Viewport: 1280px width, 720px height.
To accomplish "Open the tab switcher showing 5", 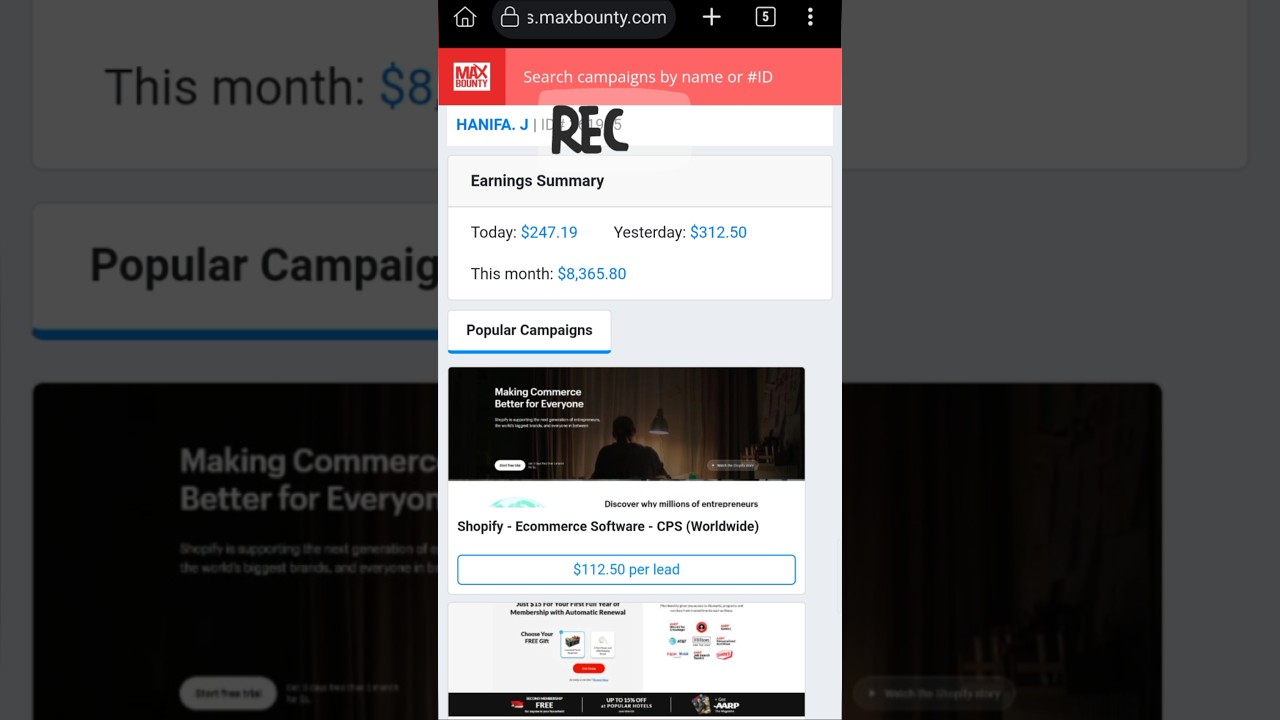I will [765, 17].
